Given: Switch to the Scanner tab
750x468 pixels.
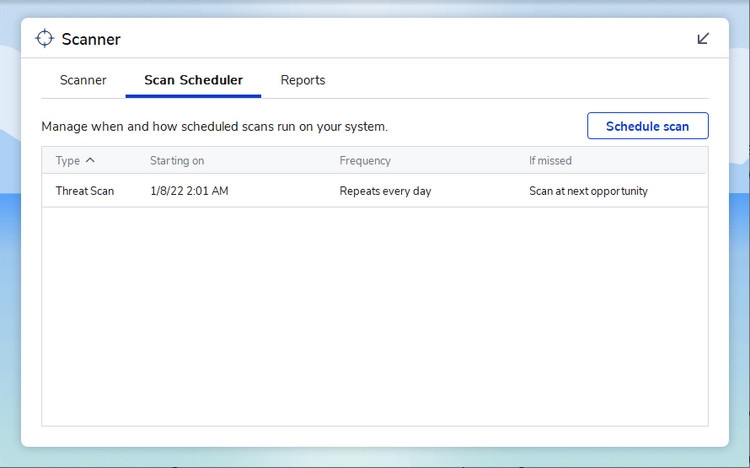Looking at the screenshot, I should tap(83, 80).
